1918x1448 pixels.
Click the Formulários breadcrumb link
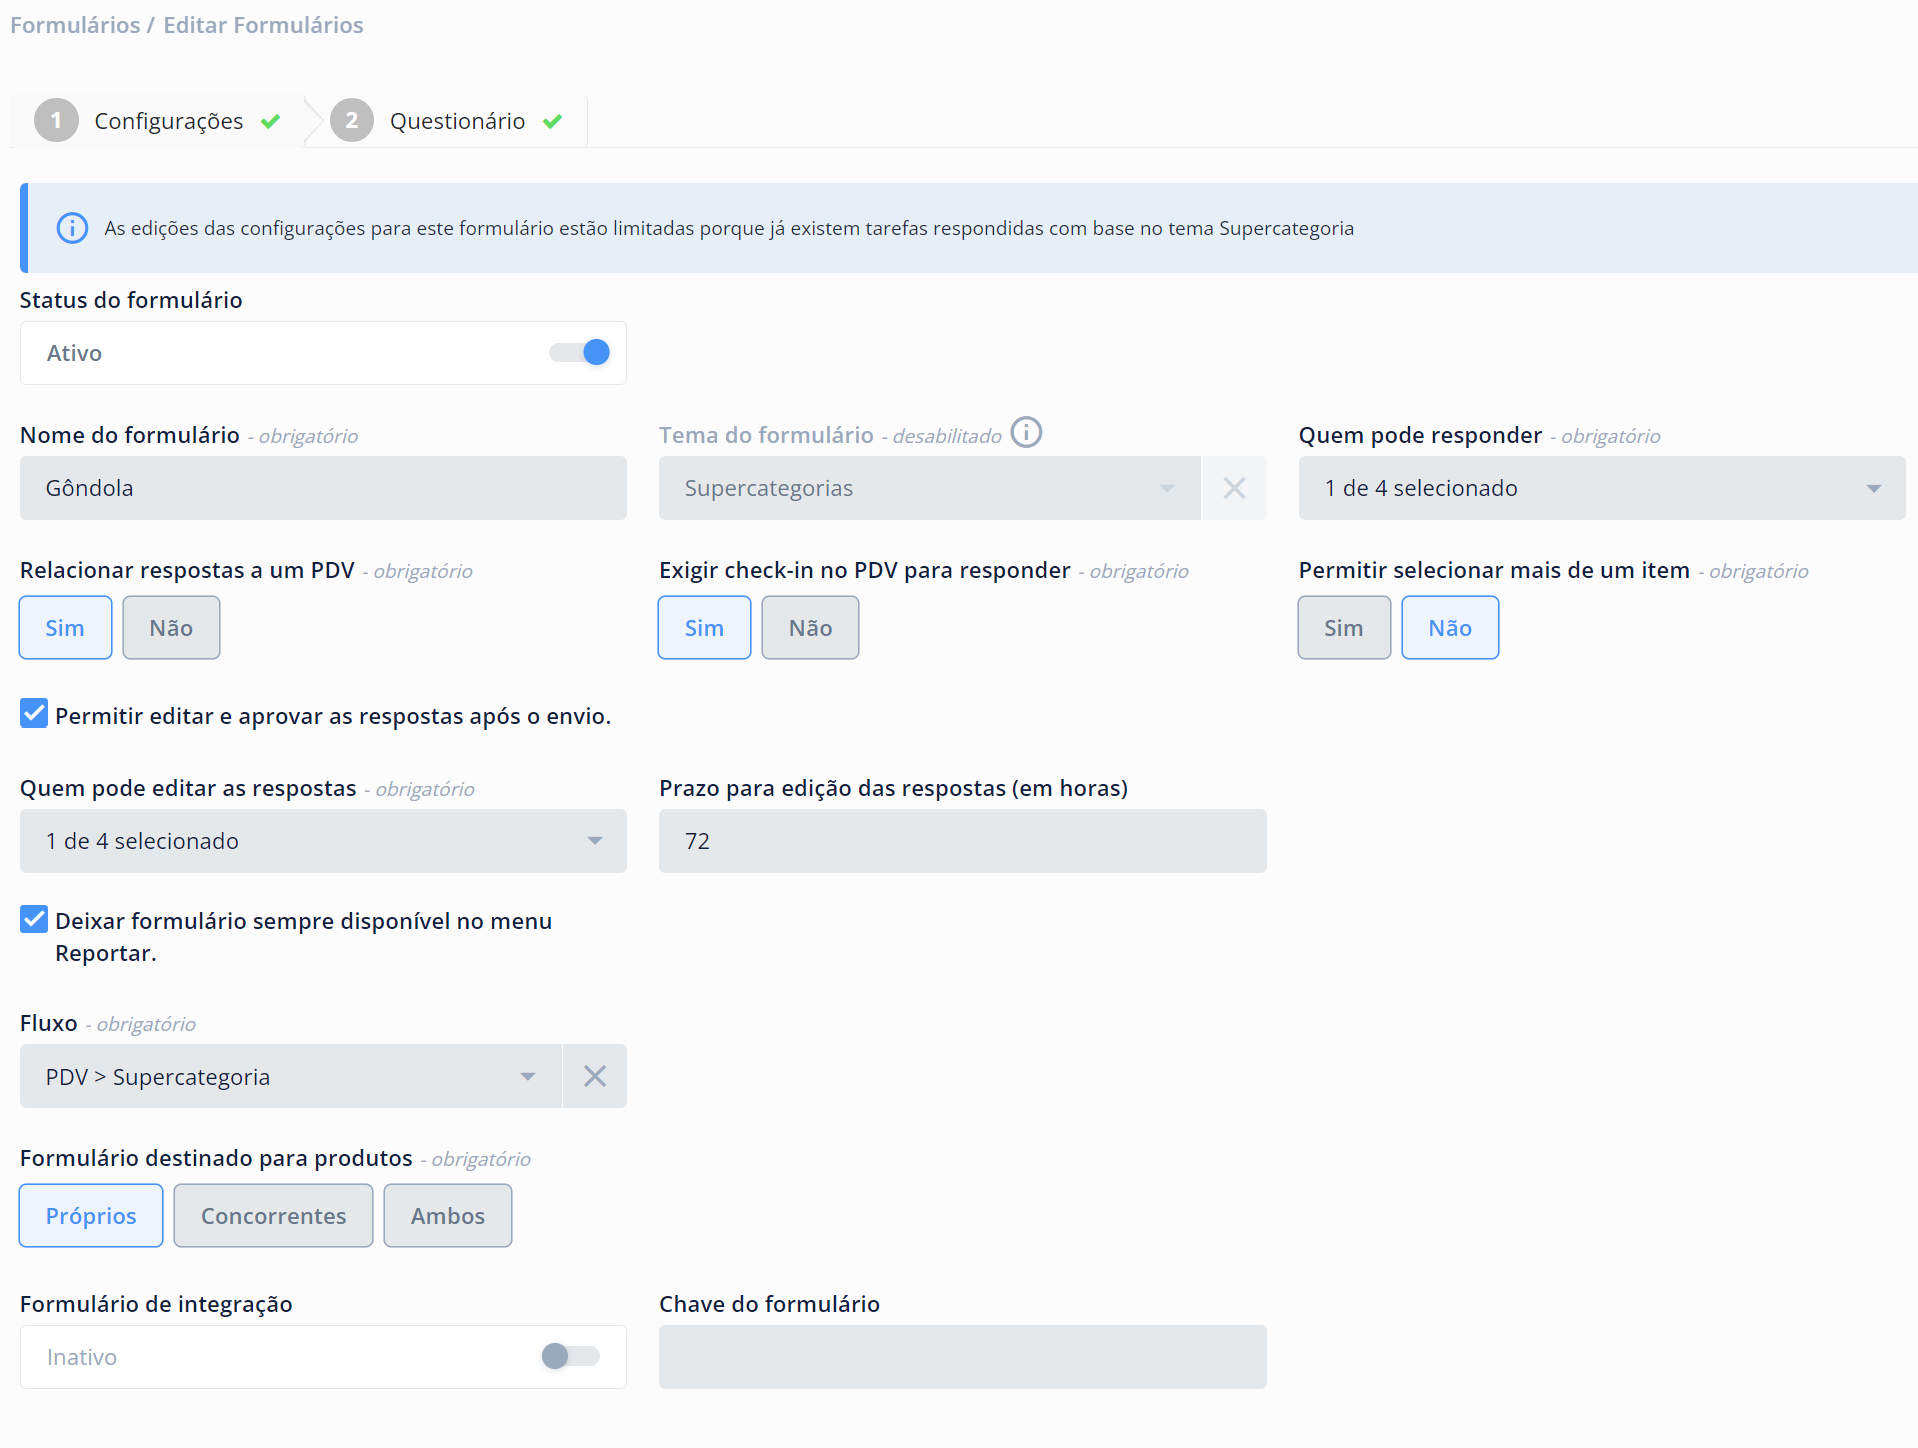tap(75, 25)
